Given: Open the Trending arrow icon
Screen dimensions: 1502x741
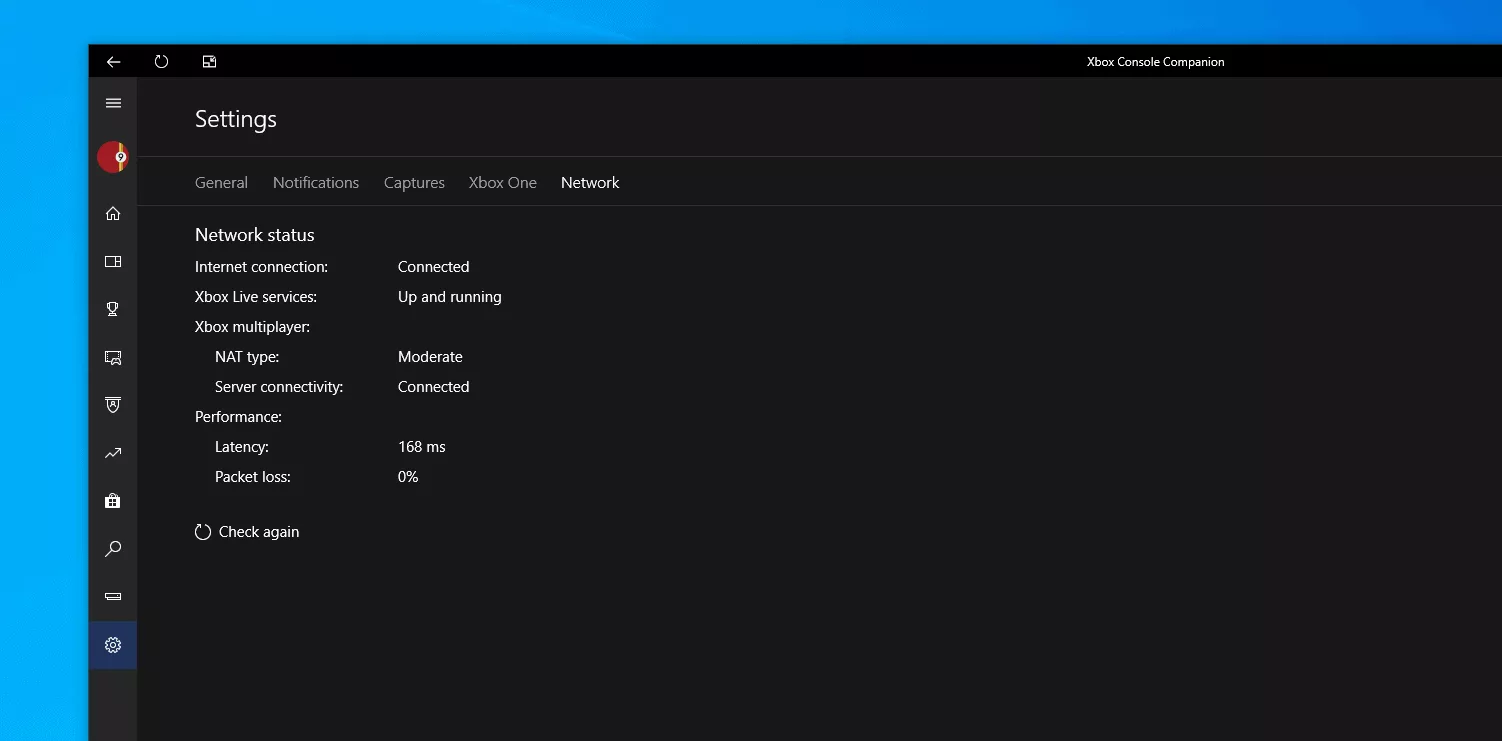Looking at the screenshot, I should (113, 453).
